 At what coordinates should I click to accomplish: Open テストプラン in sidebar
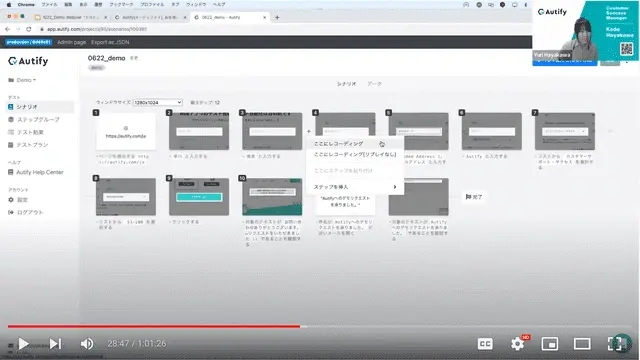28,145
